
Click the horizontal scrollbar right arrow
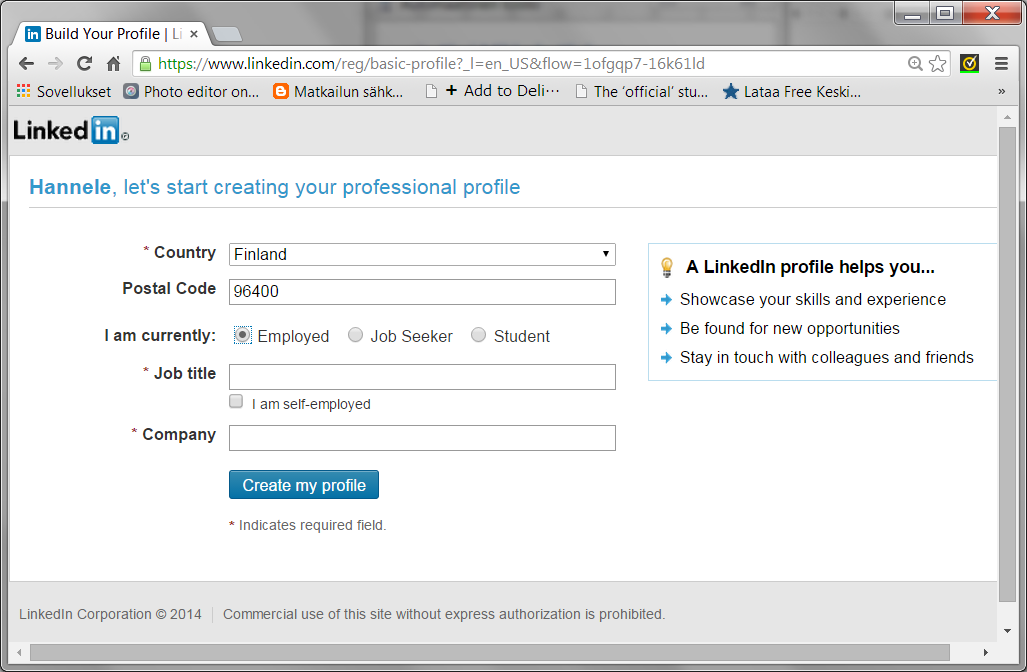pos(986,652)
